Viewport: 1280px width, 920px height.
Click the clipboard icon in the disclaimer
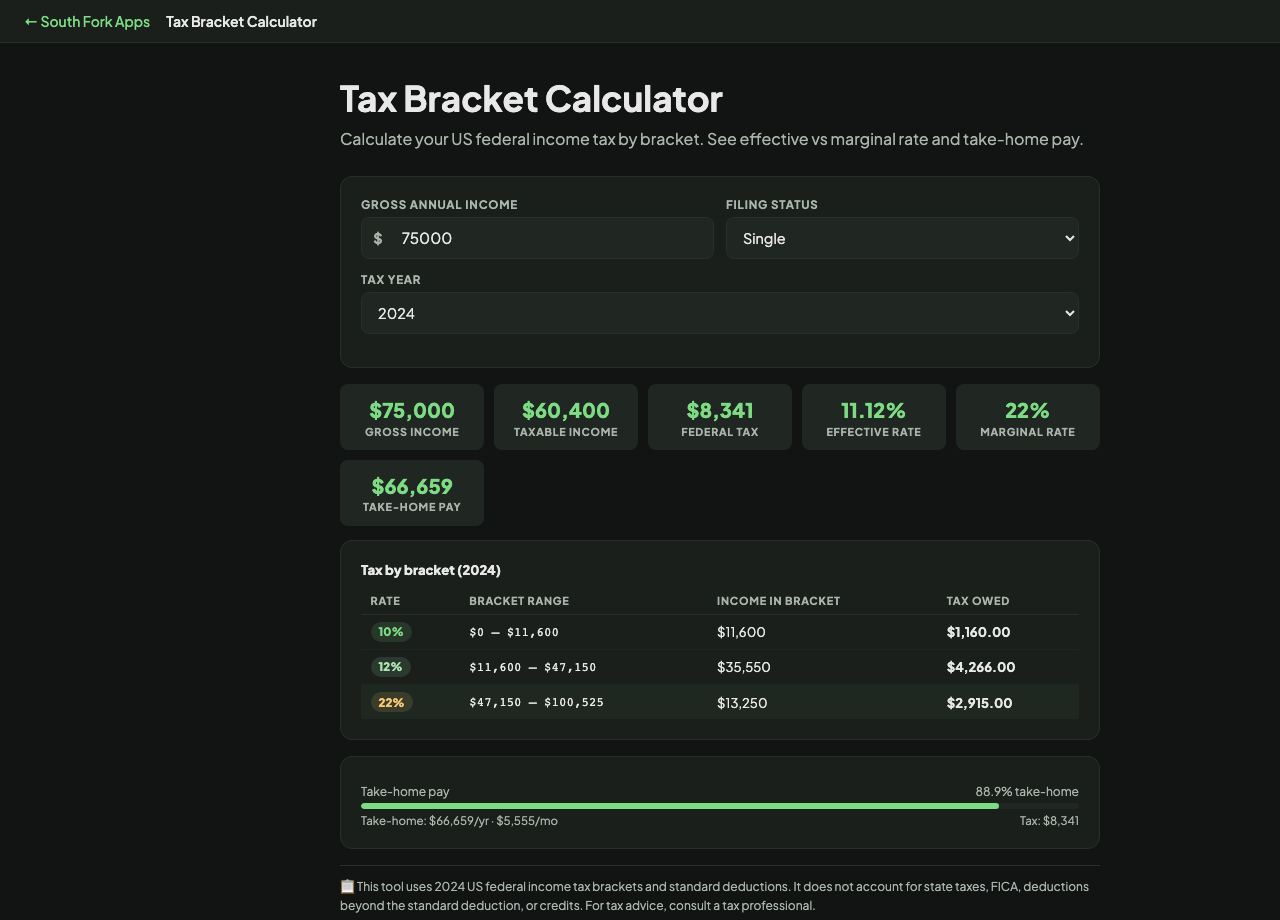pyautogui.click(x=347, y=886)
